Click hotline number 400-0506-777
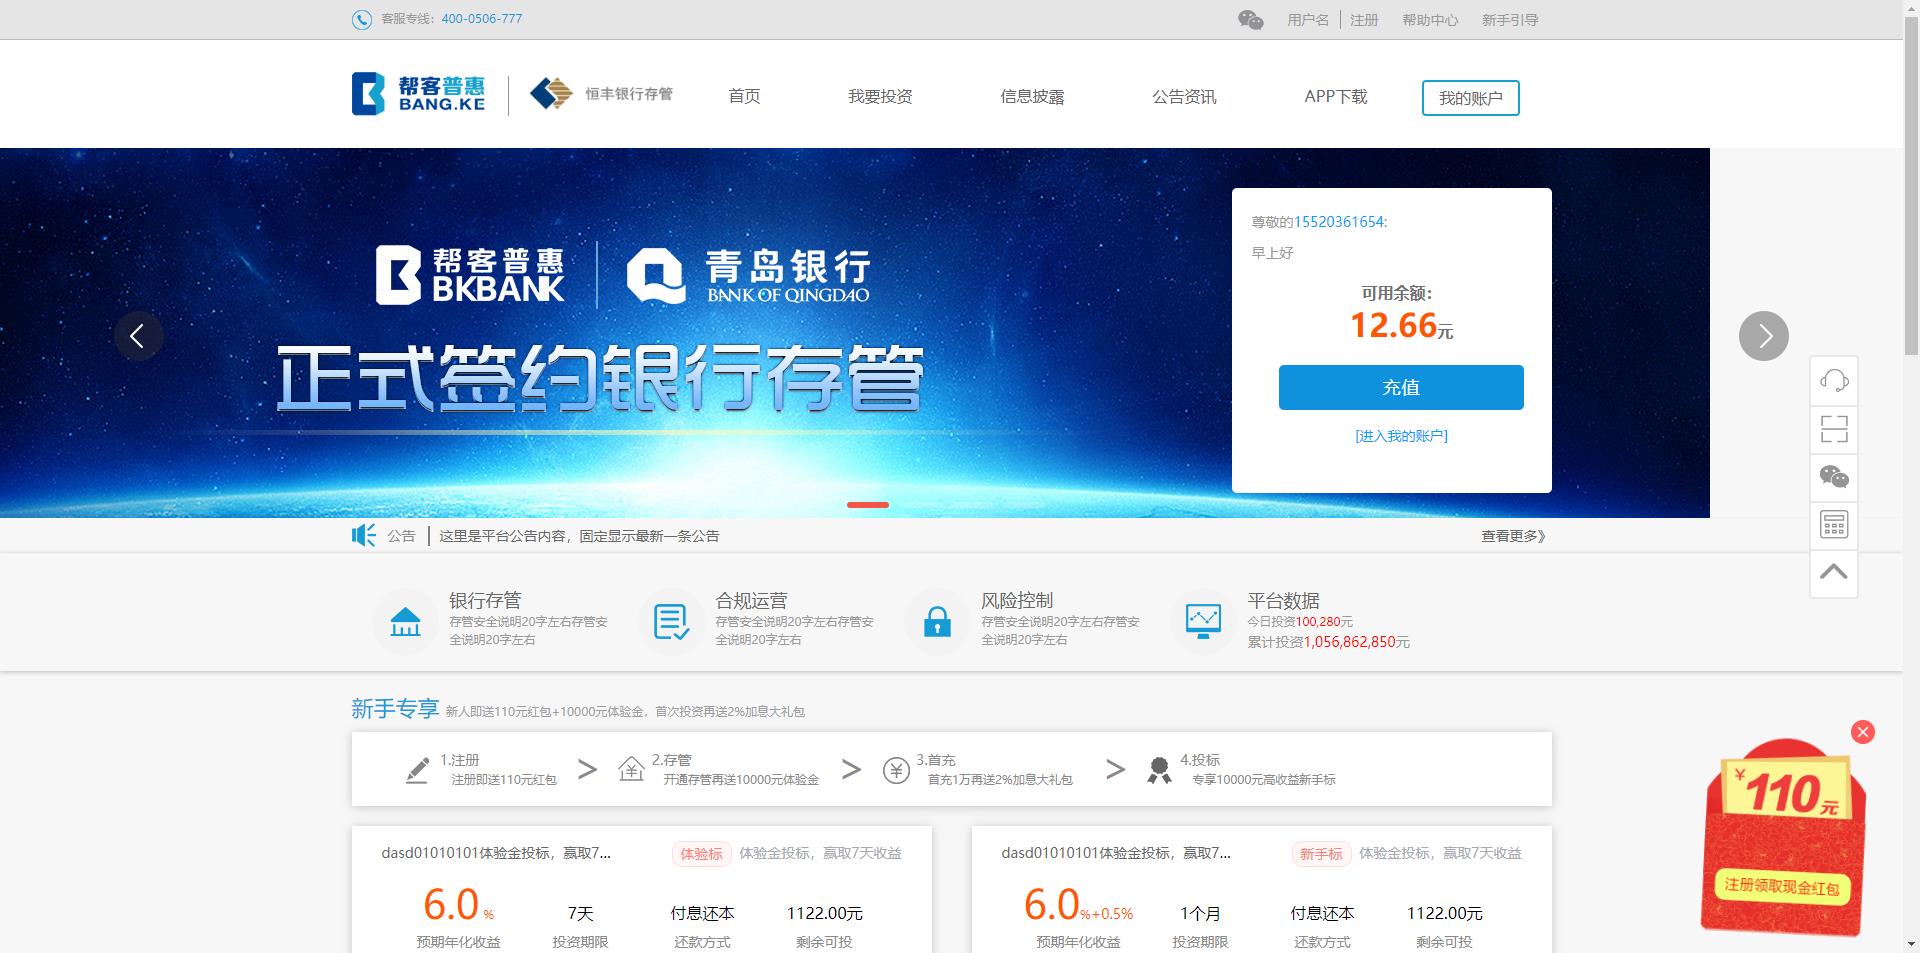The width and height of the screenshot is (1920, 953). (x=481, y=19)
